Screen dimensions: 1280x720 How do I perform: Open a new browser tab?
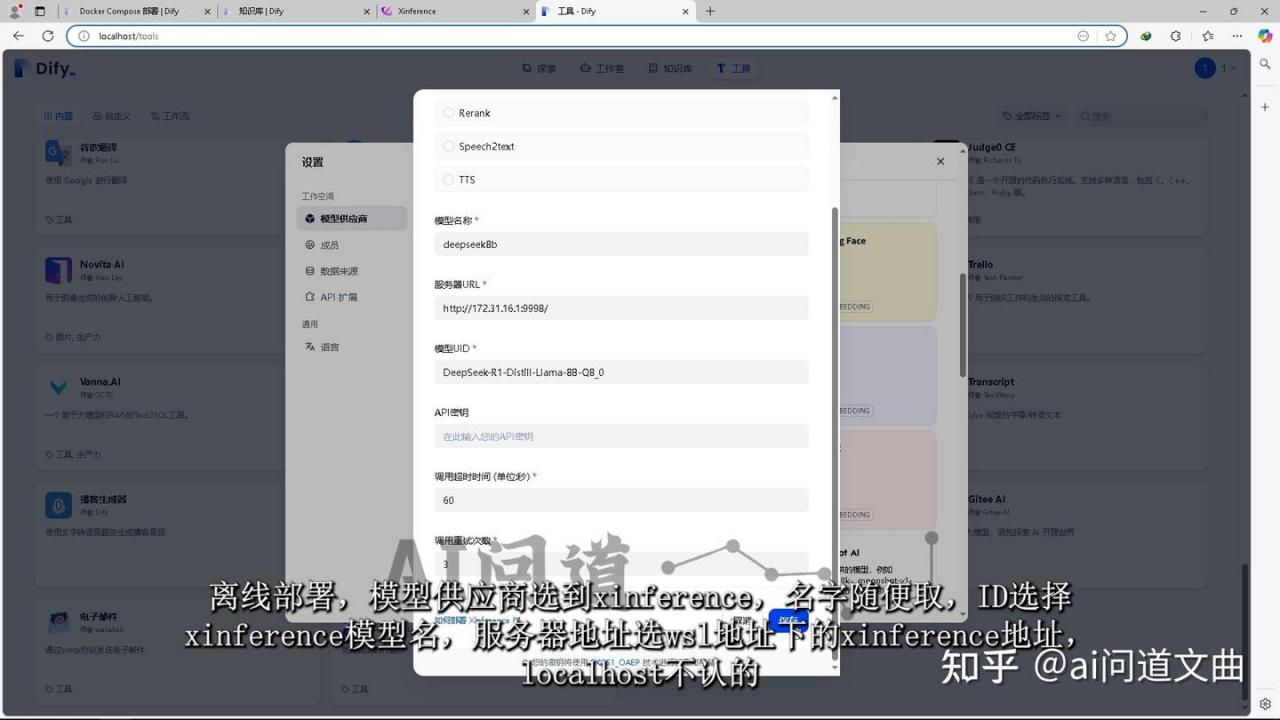pyautogui.click(x=710, y=11)
